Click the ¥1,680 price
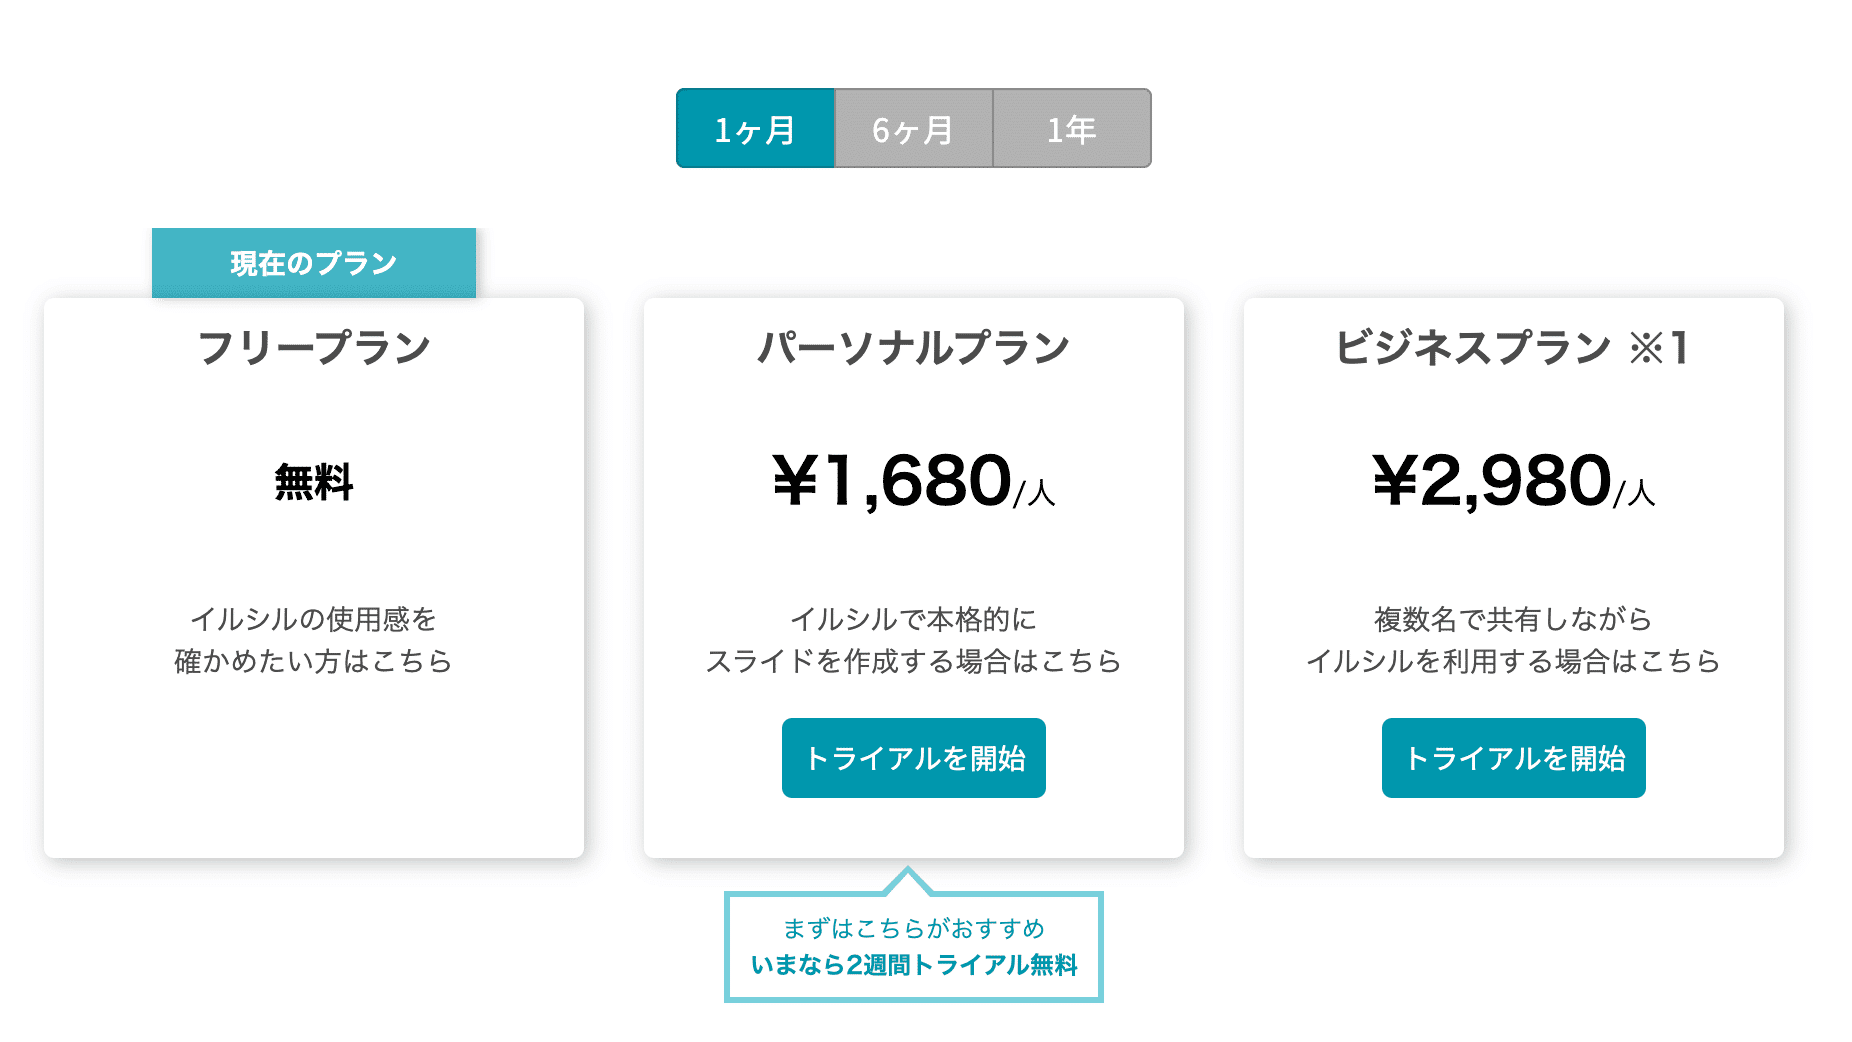This screenshot has height=1042, width=1852. coord(891,481)
